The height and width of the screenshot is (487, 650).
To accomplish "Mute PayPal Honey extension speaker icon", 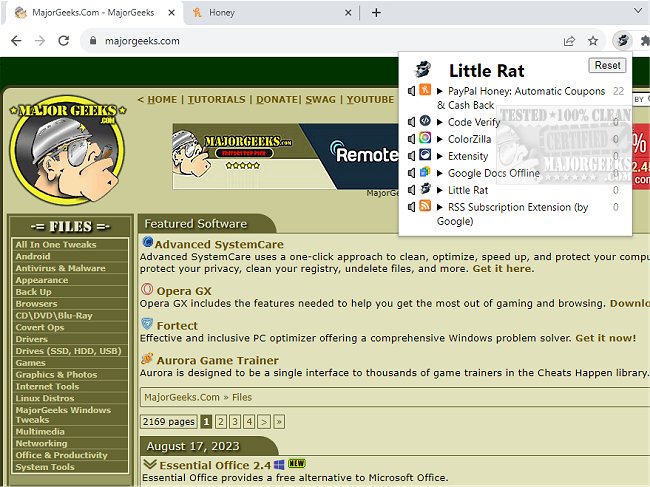I will [x=411, y=91].
